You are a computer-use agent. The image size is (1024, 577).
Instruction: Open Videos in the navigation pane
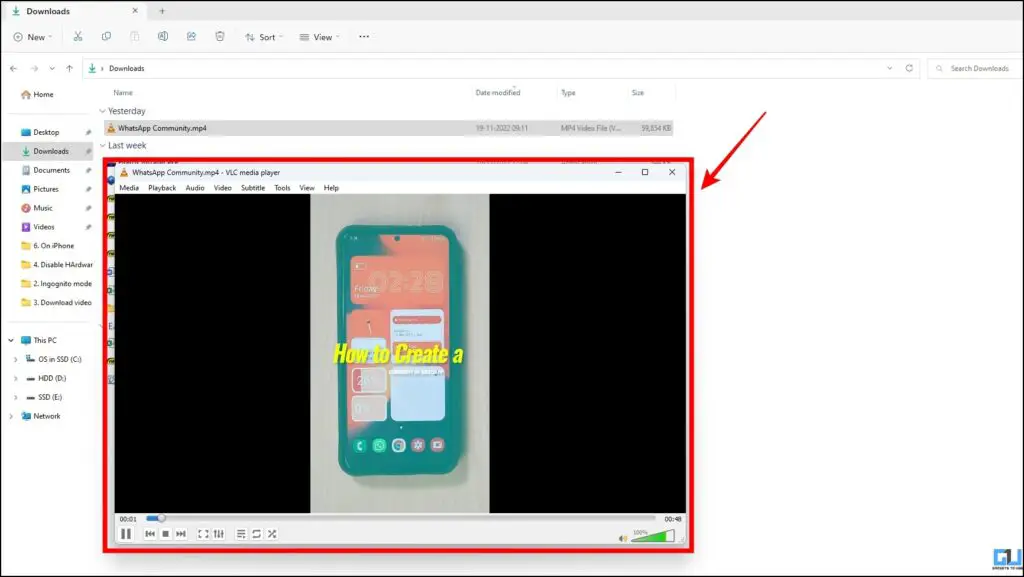tap(38, 227)
